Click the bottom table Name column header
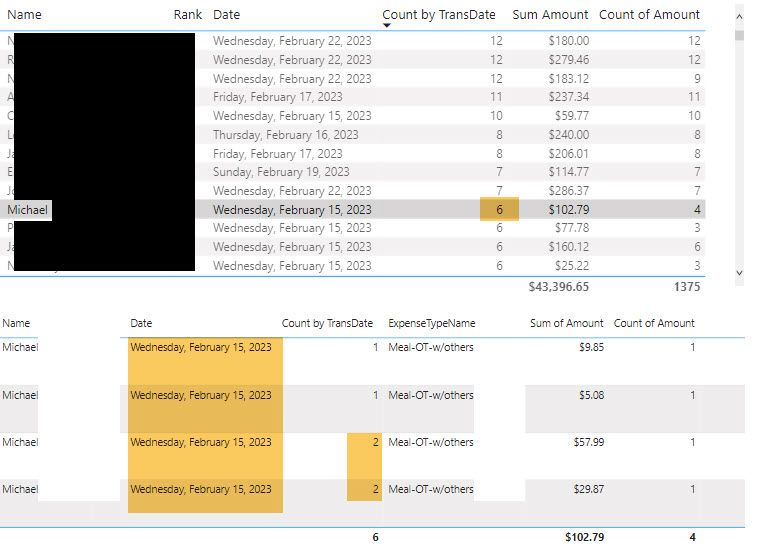This screenshot has height=560, width=758. (x=16, y=323)
